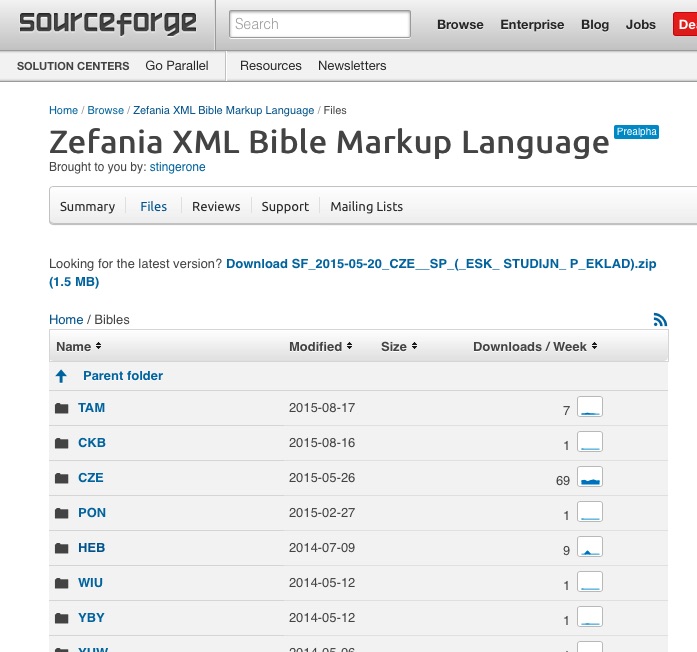
Task: Open the TAM folder link
Action: (x=92, y=408)
